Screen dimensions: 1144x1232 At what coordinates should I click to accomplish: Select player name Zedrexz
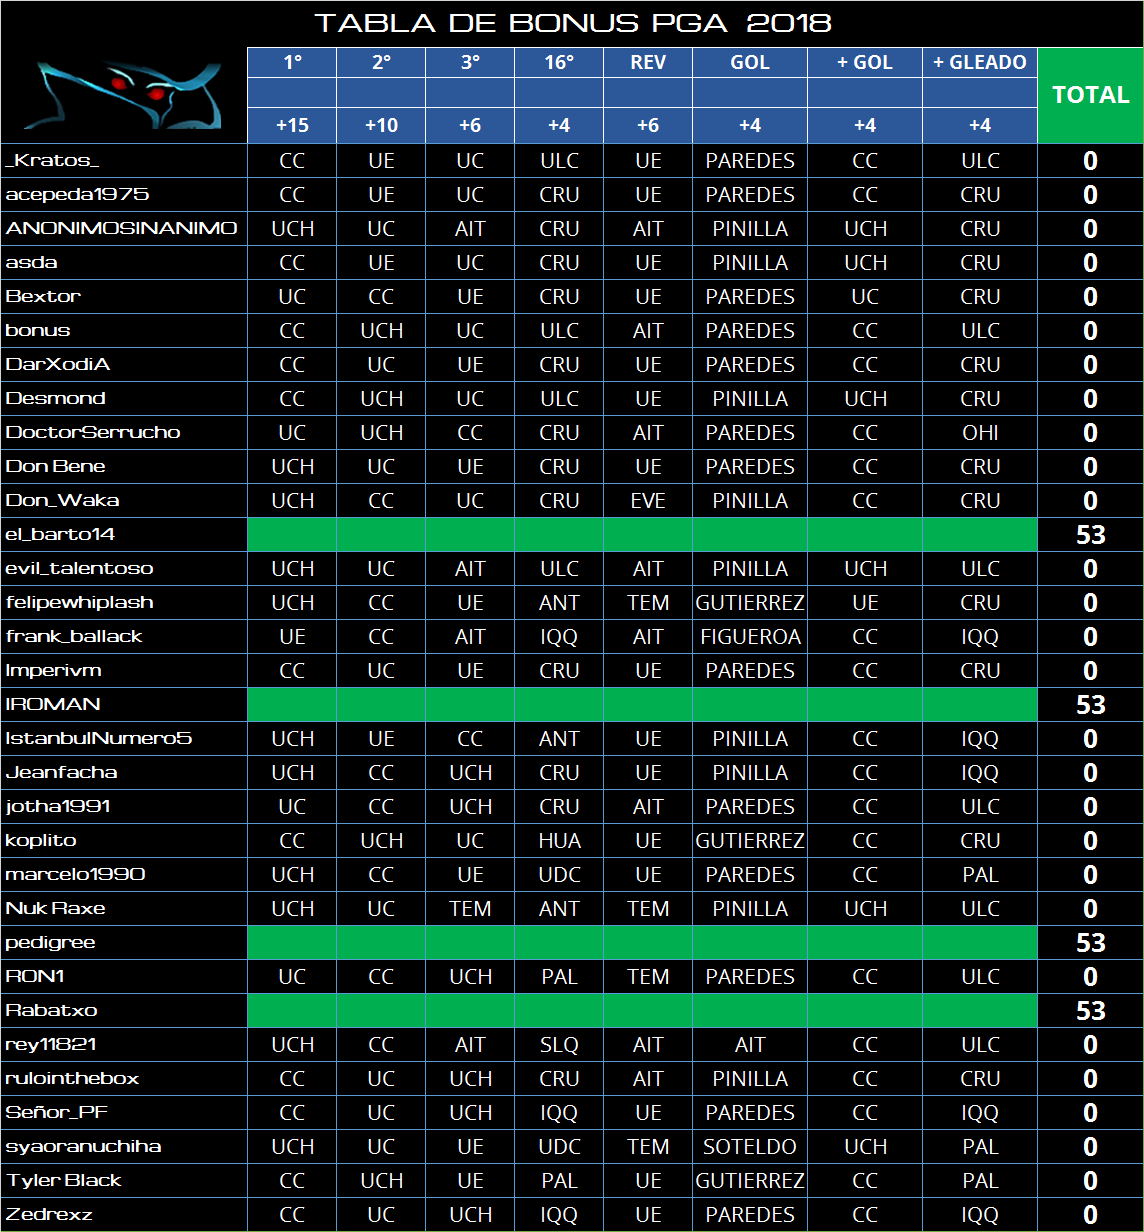tap(49, 1214)
